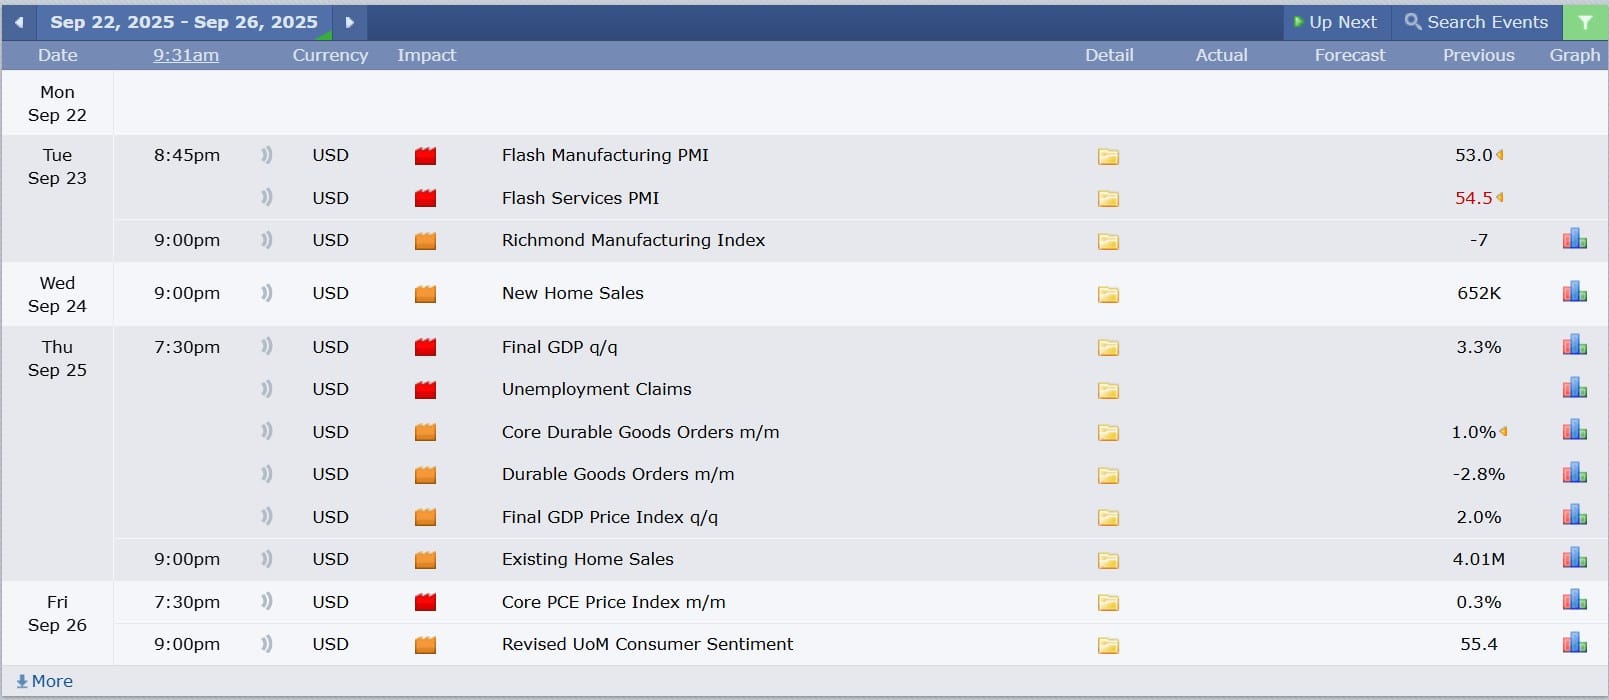This screenshot has width=1609, height=700.
Task: Open detail folder for Core PCE Price Index
Action: coord(1108,602)
